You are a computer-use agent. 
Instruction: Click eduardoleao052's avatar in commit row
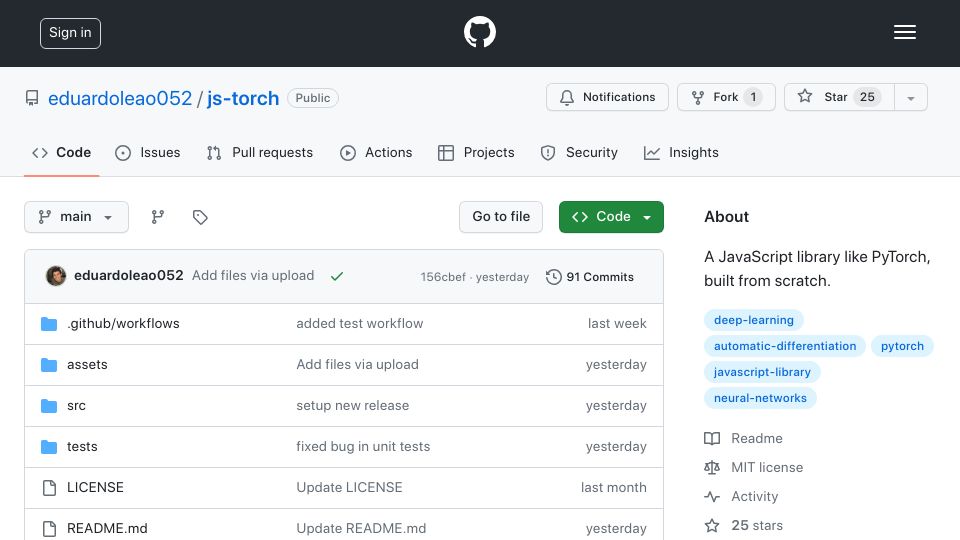point(56,276)
